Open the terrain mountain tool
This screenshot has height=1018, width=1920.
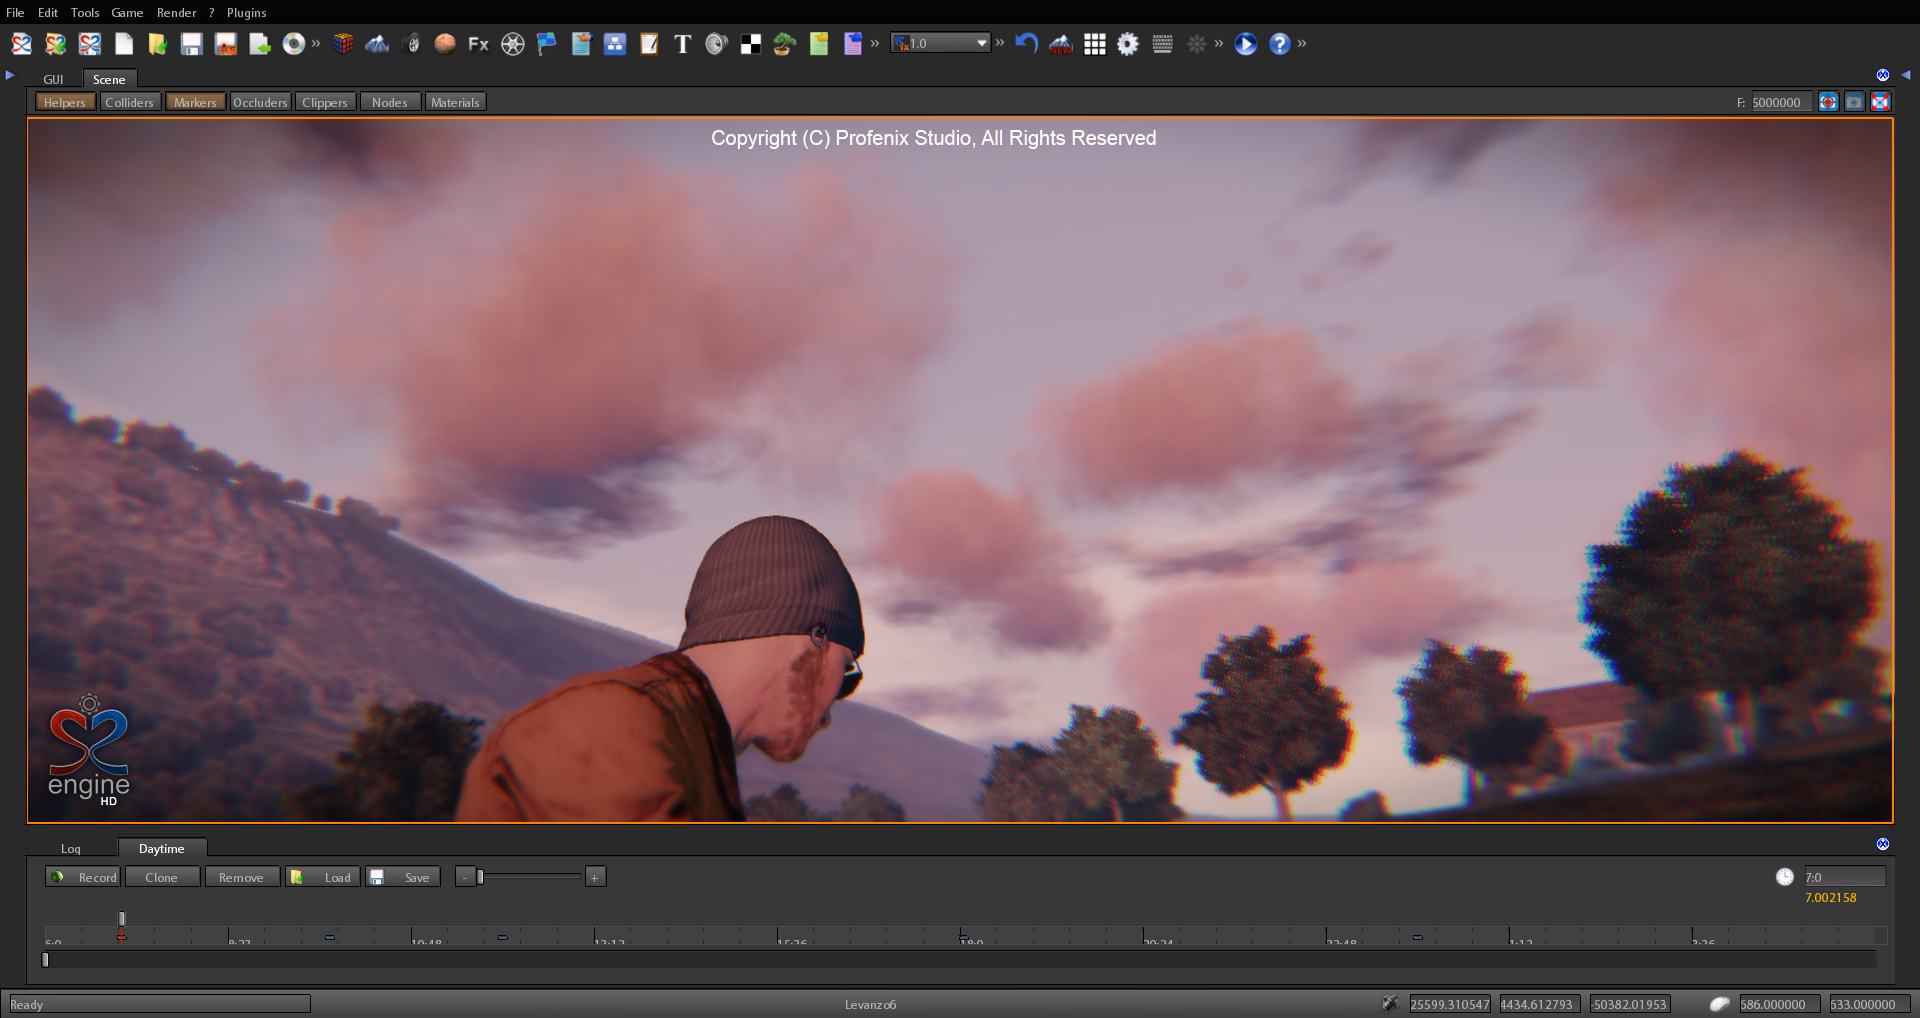point(377,44)
